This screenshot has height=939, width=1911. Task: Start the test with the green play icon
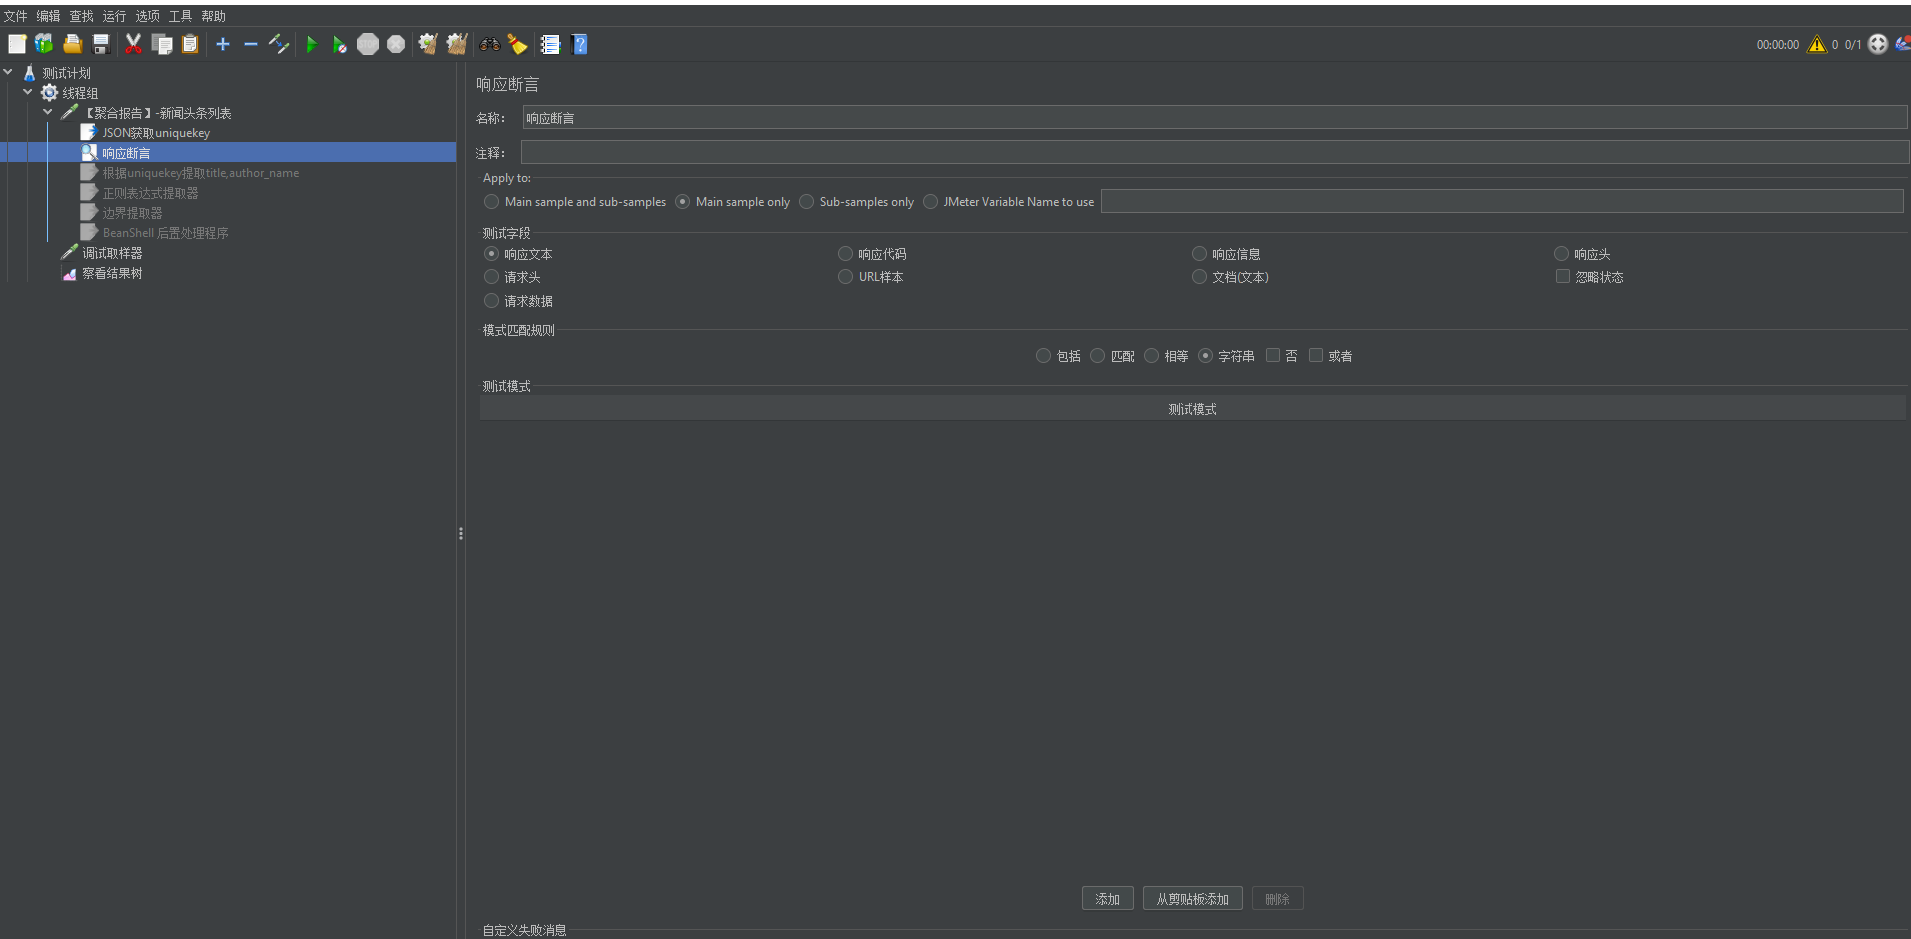tap(312, 44)
